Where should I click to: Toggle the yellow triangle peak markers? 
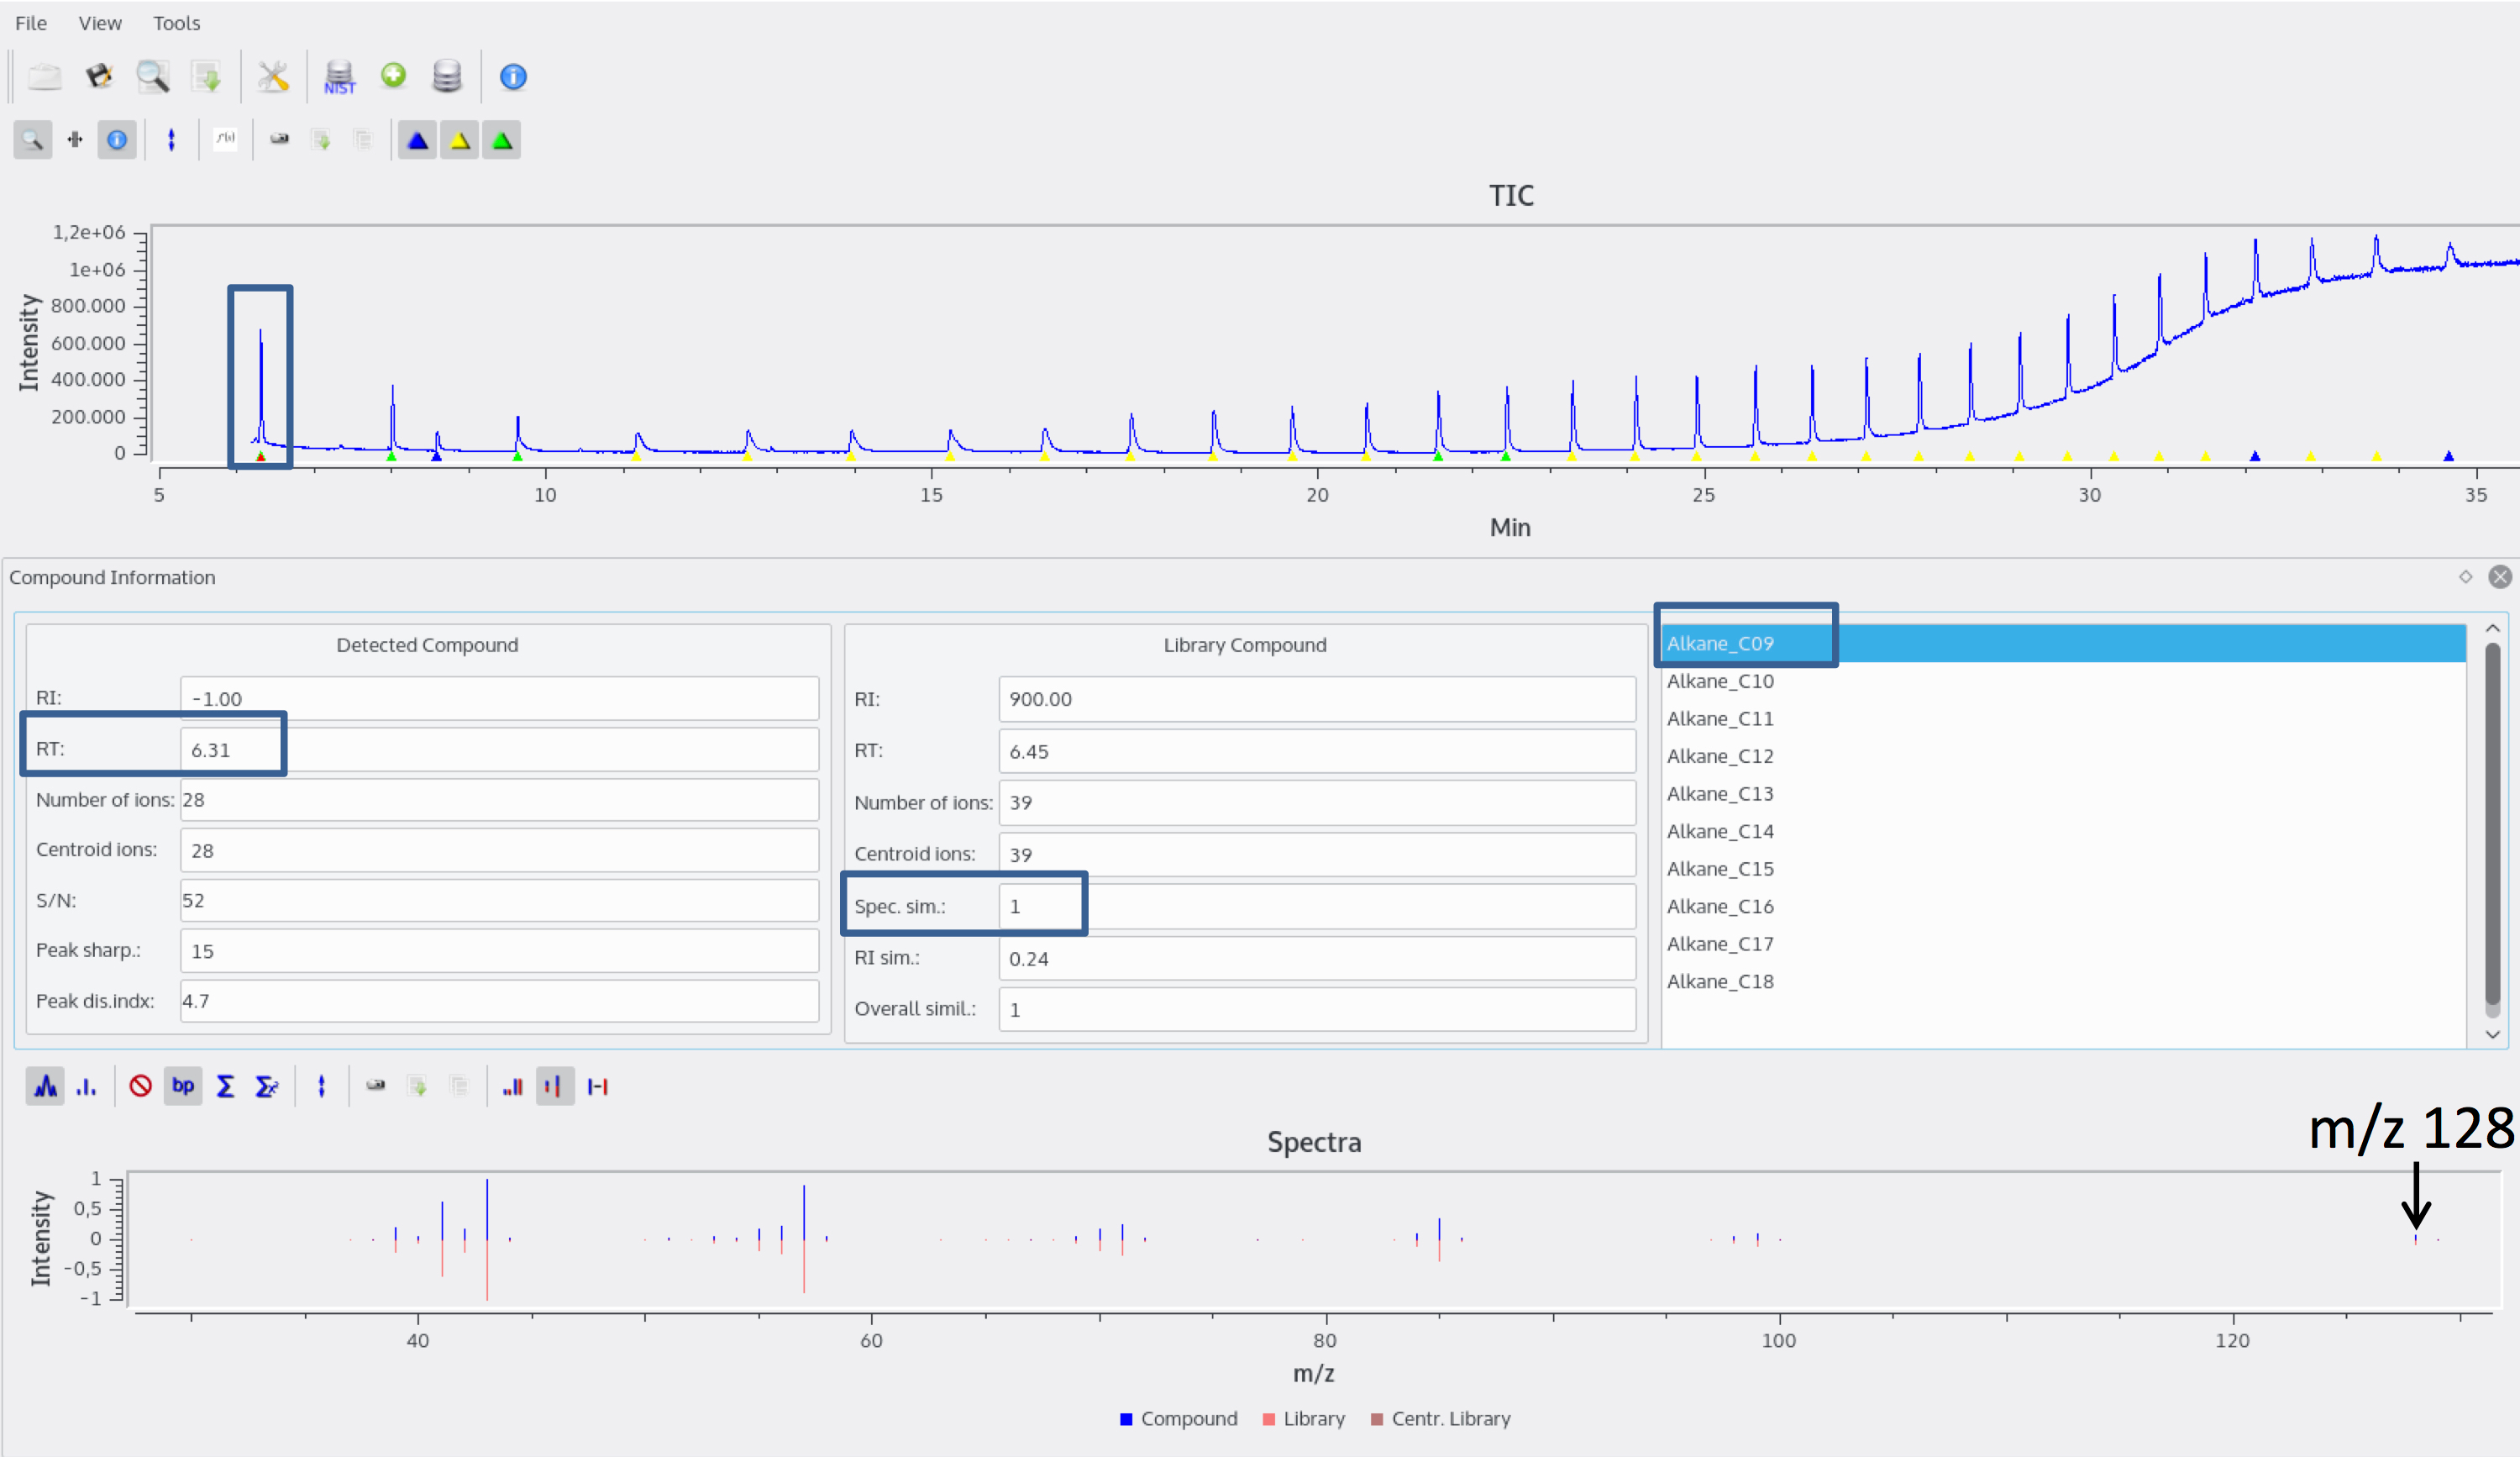pos(460,140)
